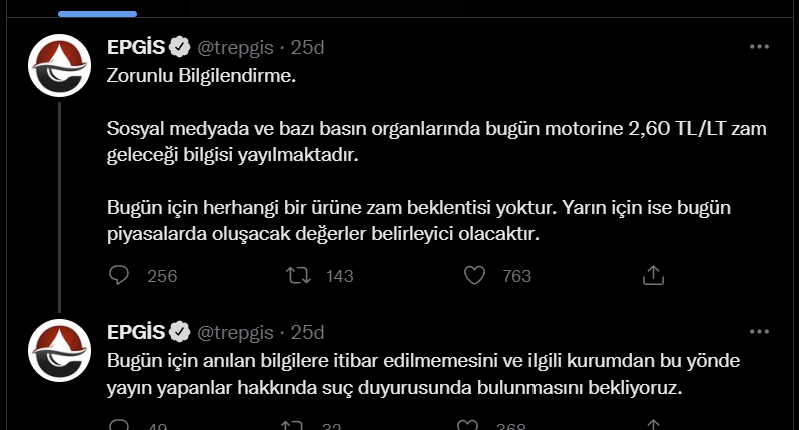The width and height of the screenshot is (799, 430).
Task: Like the tweet with 763 likes
Action: (x=474, y=276)
